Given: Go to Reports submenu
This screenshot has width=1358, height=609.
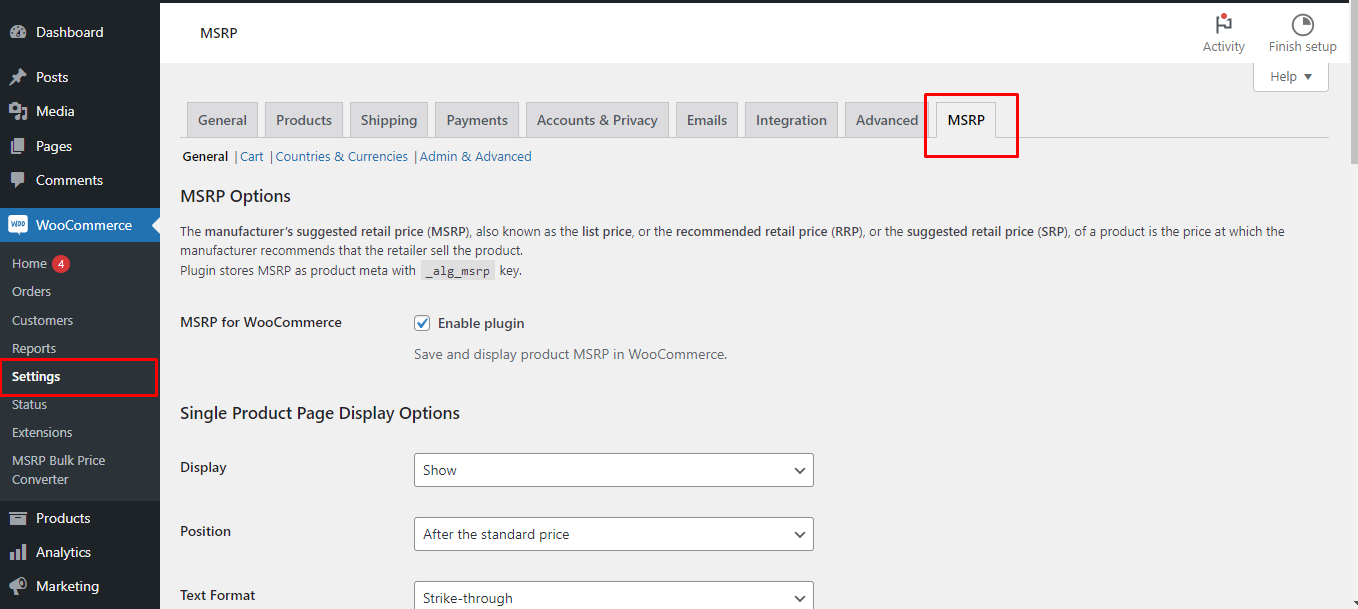Looking at the screenshot, I should coord(34,348).
